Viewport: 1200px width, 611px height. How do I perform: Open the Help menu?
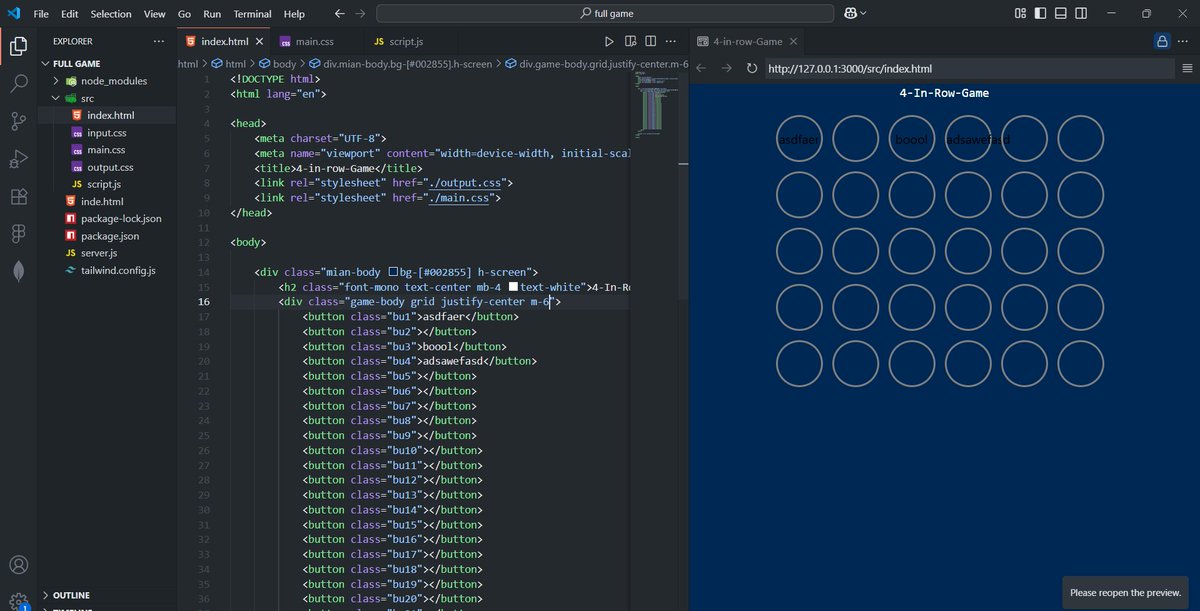tap(294, 14)
